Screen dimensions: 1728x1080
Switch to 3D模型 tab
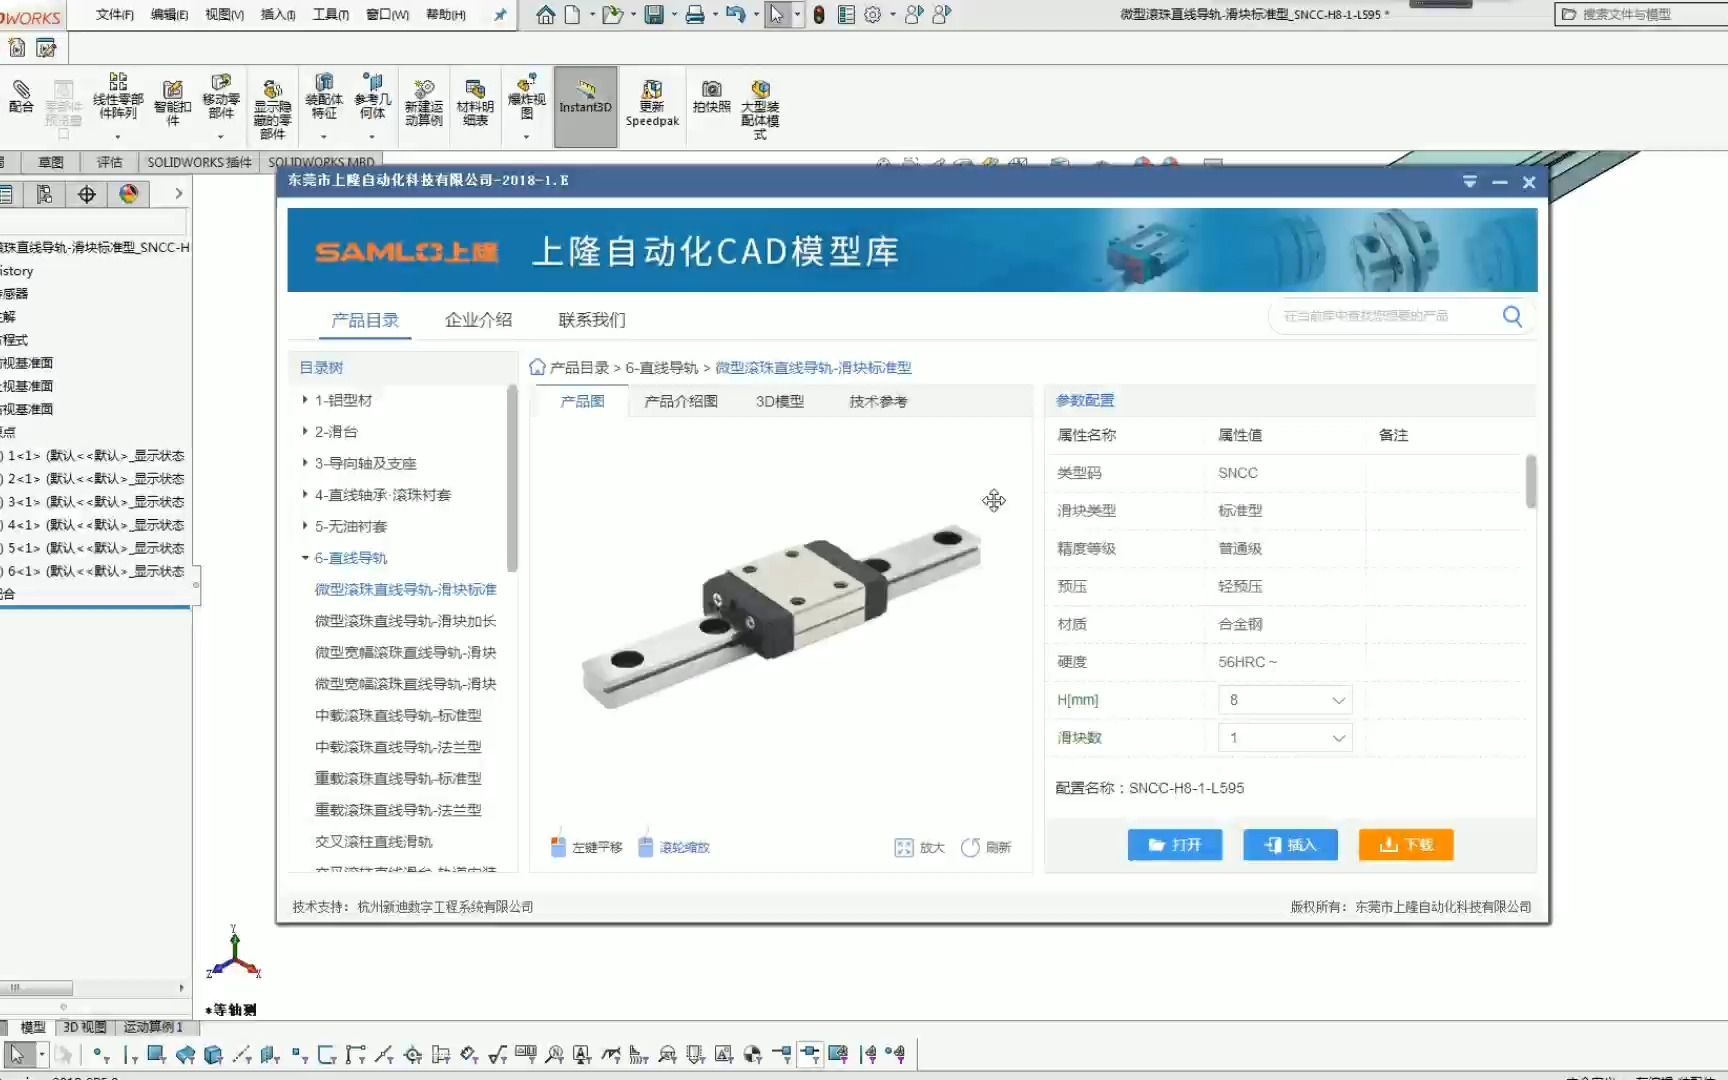click(780, 401)
